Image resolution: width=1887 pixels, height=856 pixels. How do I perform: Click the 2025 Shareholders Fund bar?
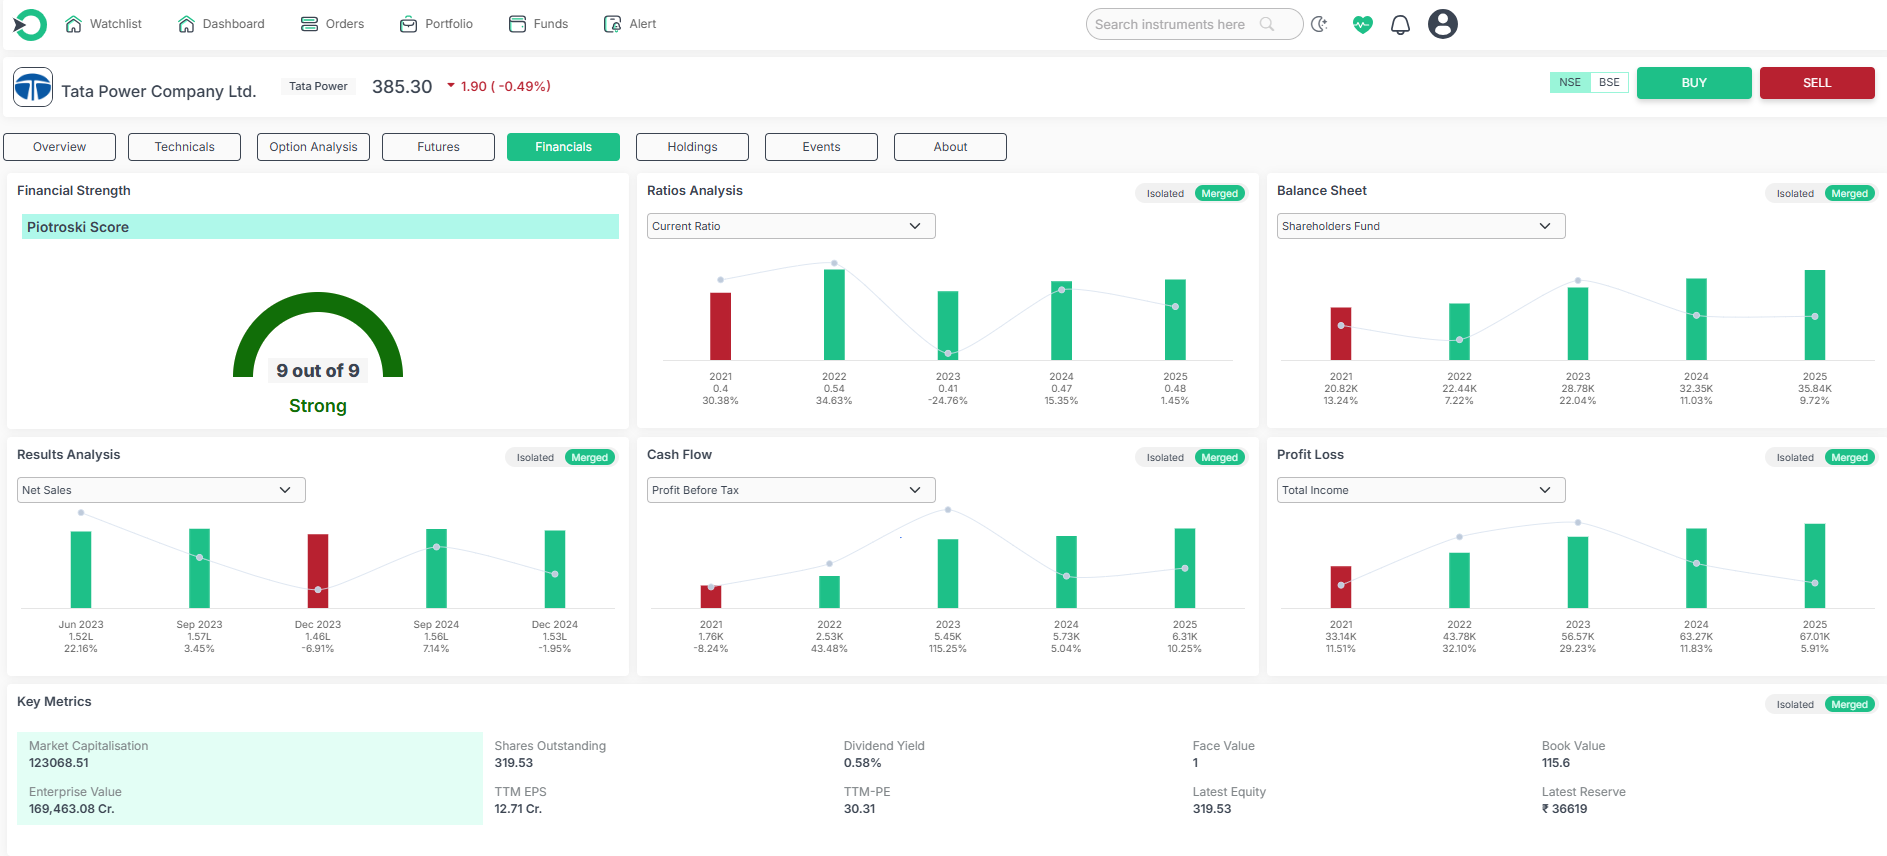pos(1814,315)
